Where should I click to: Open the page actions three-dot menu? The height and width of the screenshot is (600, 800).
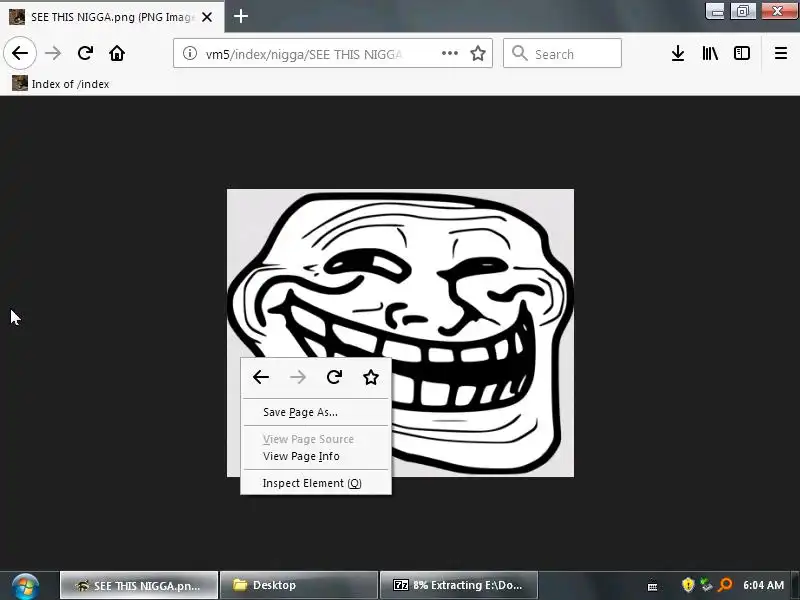point(449,53)
